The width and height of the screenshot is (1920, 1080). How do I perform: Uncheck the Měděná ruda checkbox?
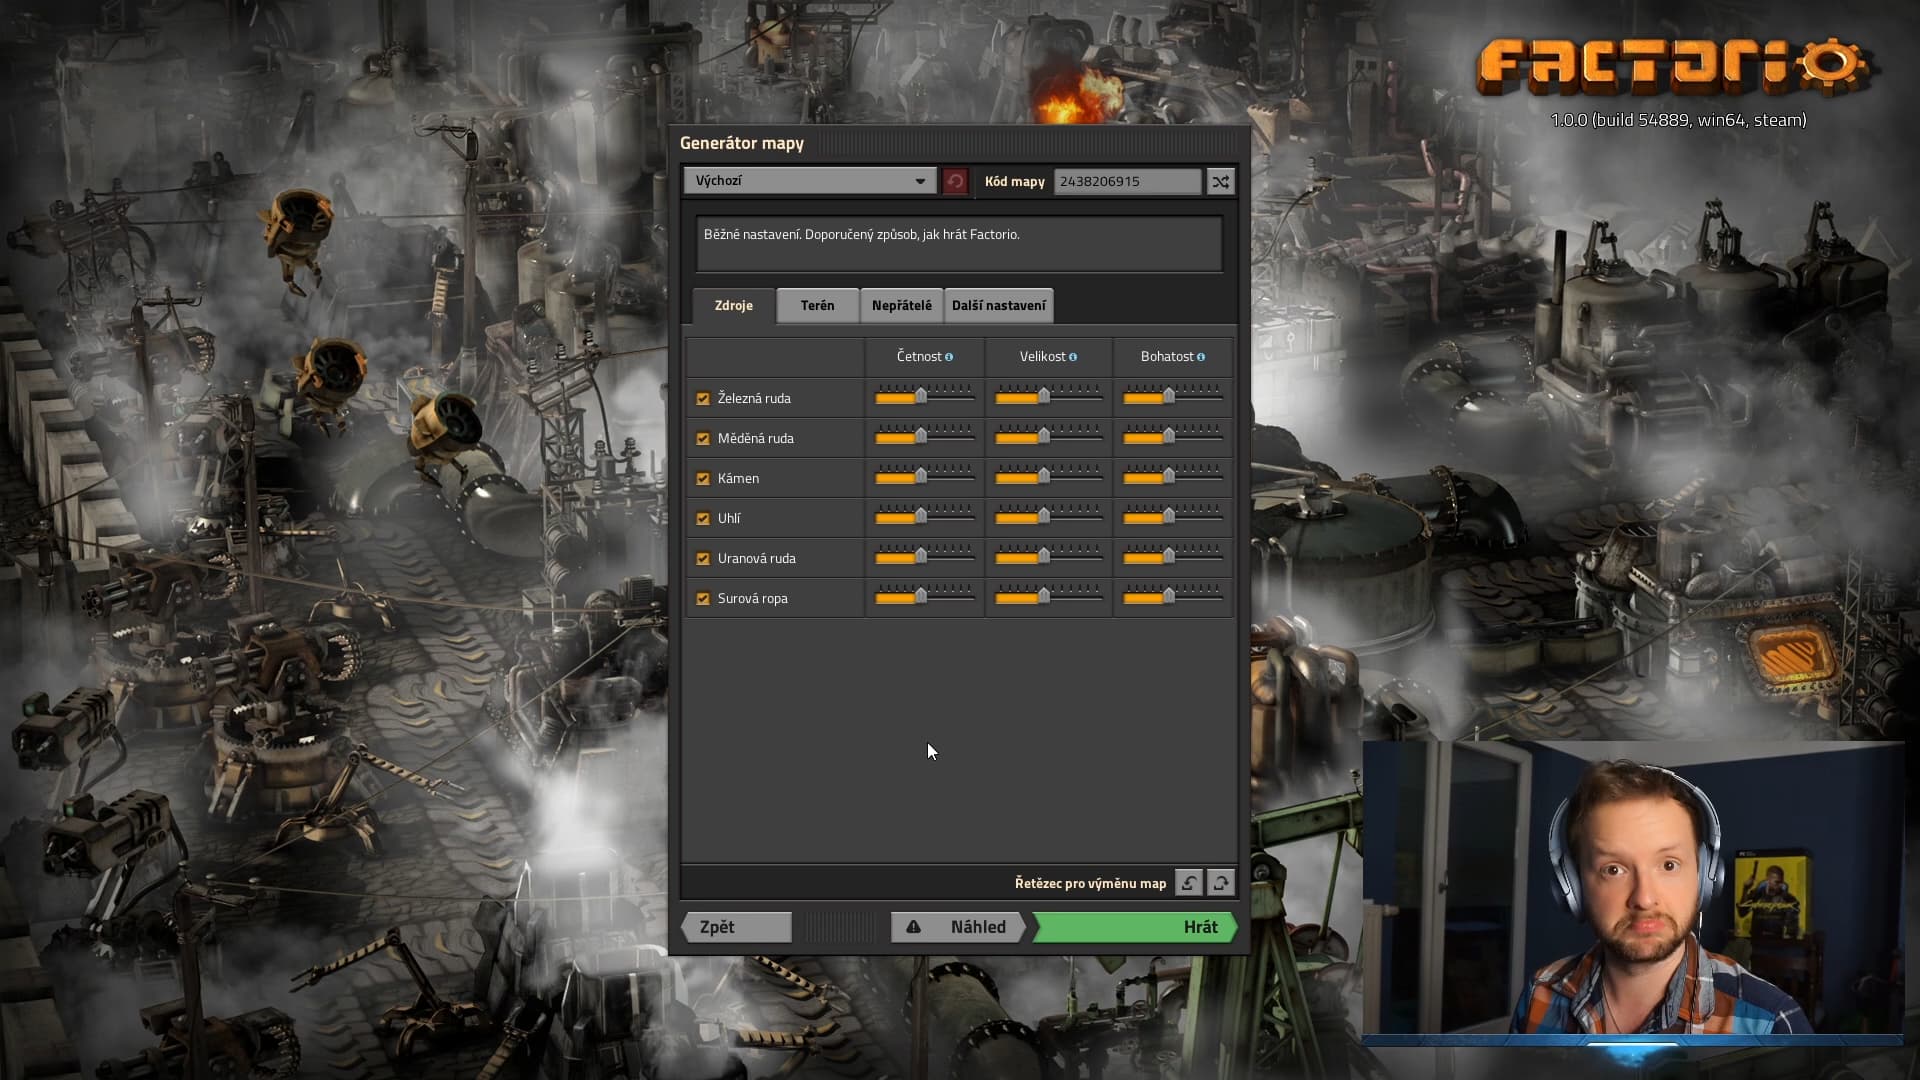click(x=703, y=438)
